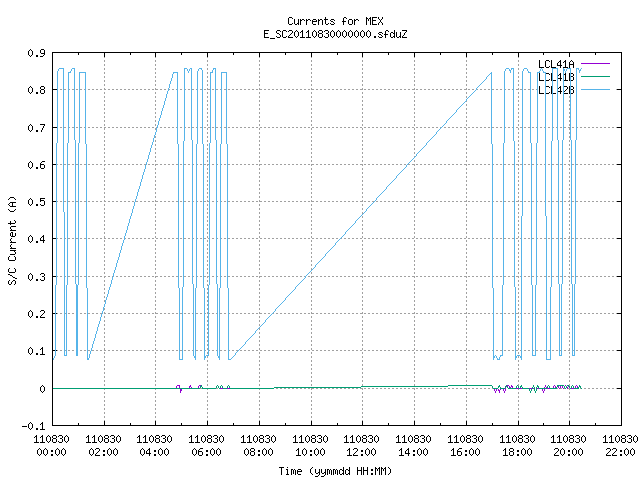Click the 10:00 x-axis time label
The height and width of the screenshot is (480, 640).
pyautogui.click(x=310, y=452)
